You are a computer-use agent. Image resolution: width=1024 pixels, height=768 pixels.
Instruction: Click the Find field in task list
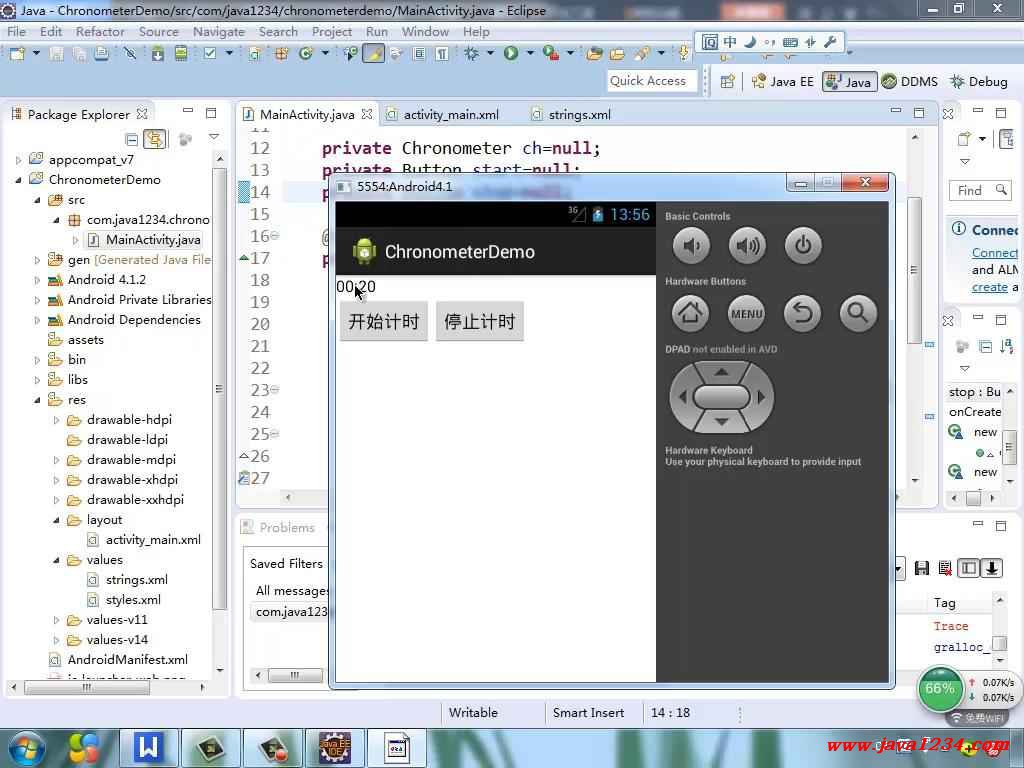coord(981,191)
